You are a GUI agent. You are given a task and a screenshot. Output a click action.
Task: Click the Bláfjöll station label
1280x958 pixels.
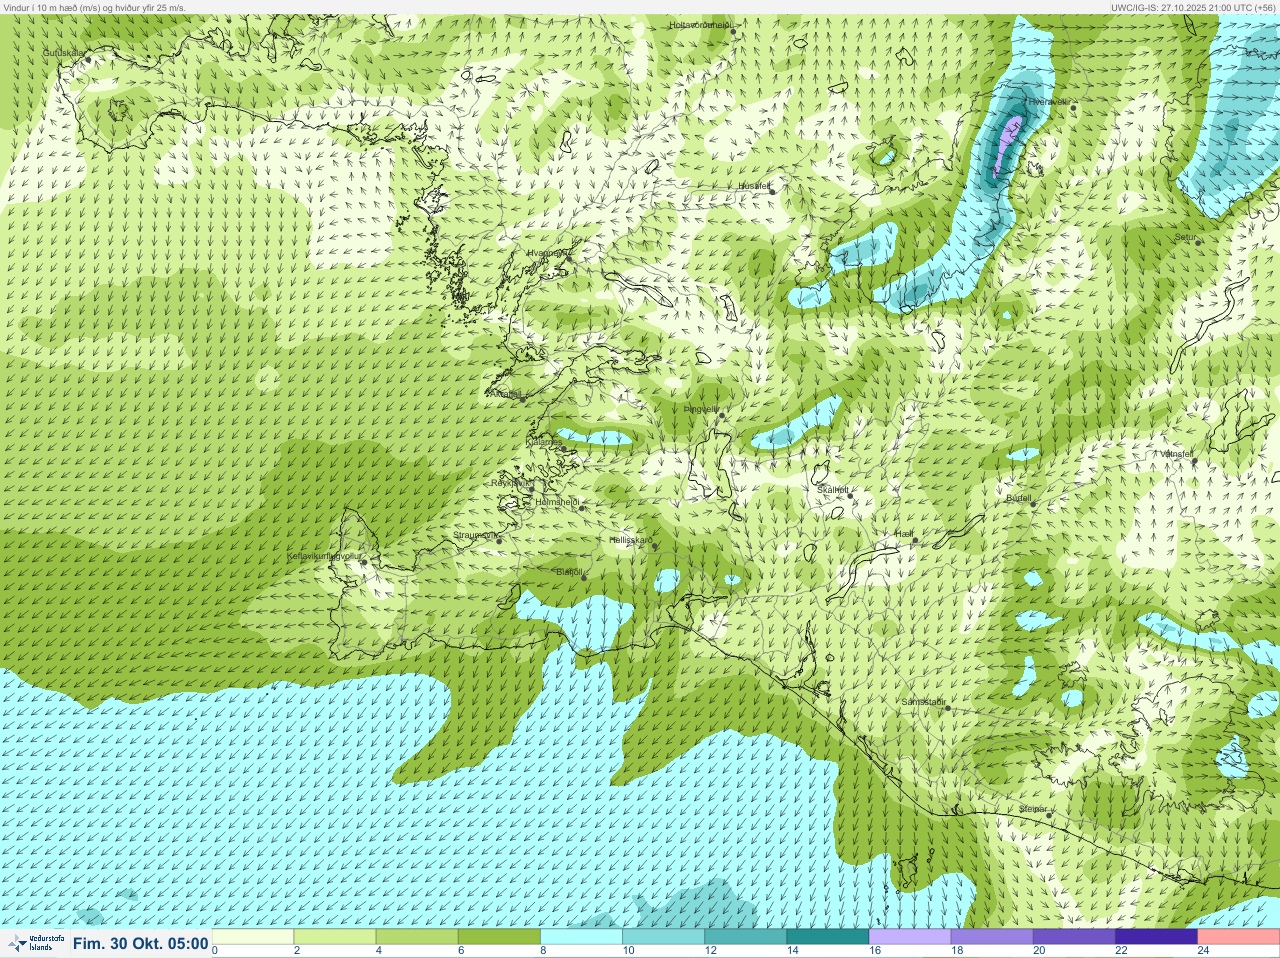(568, 572)
